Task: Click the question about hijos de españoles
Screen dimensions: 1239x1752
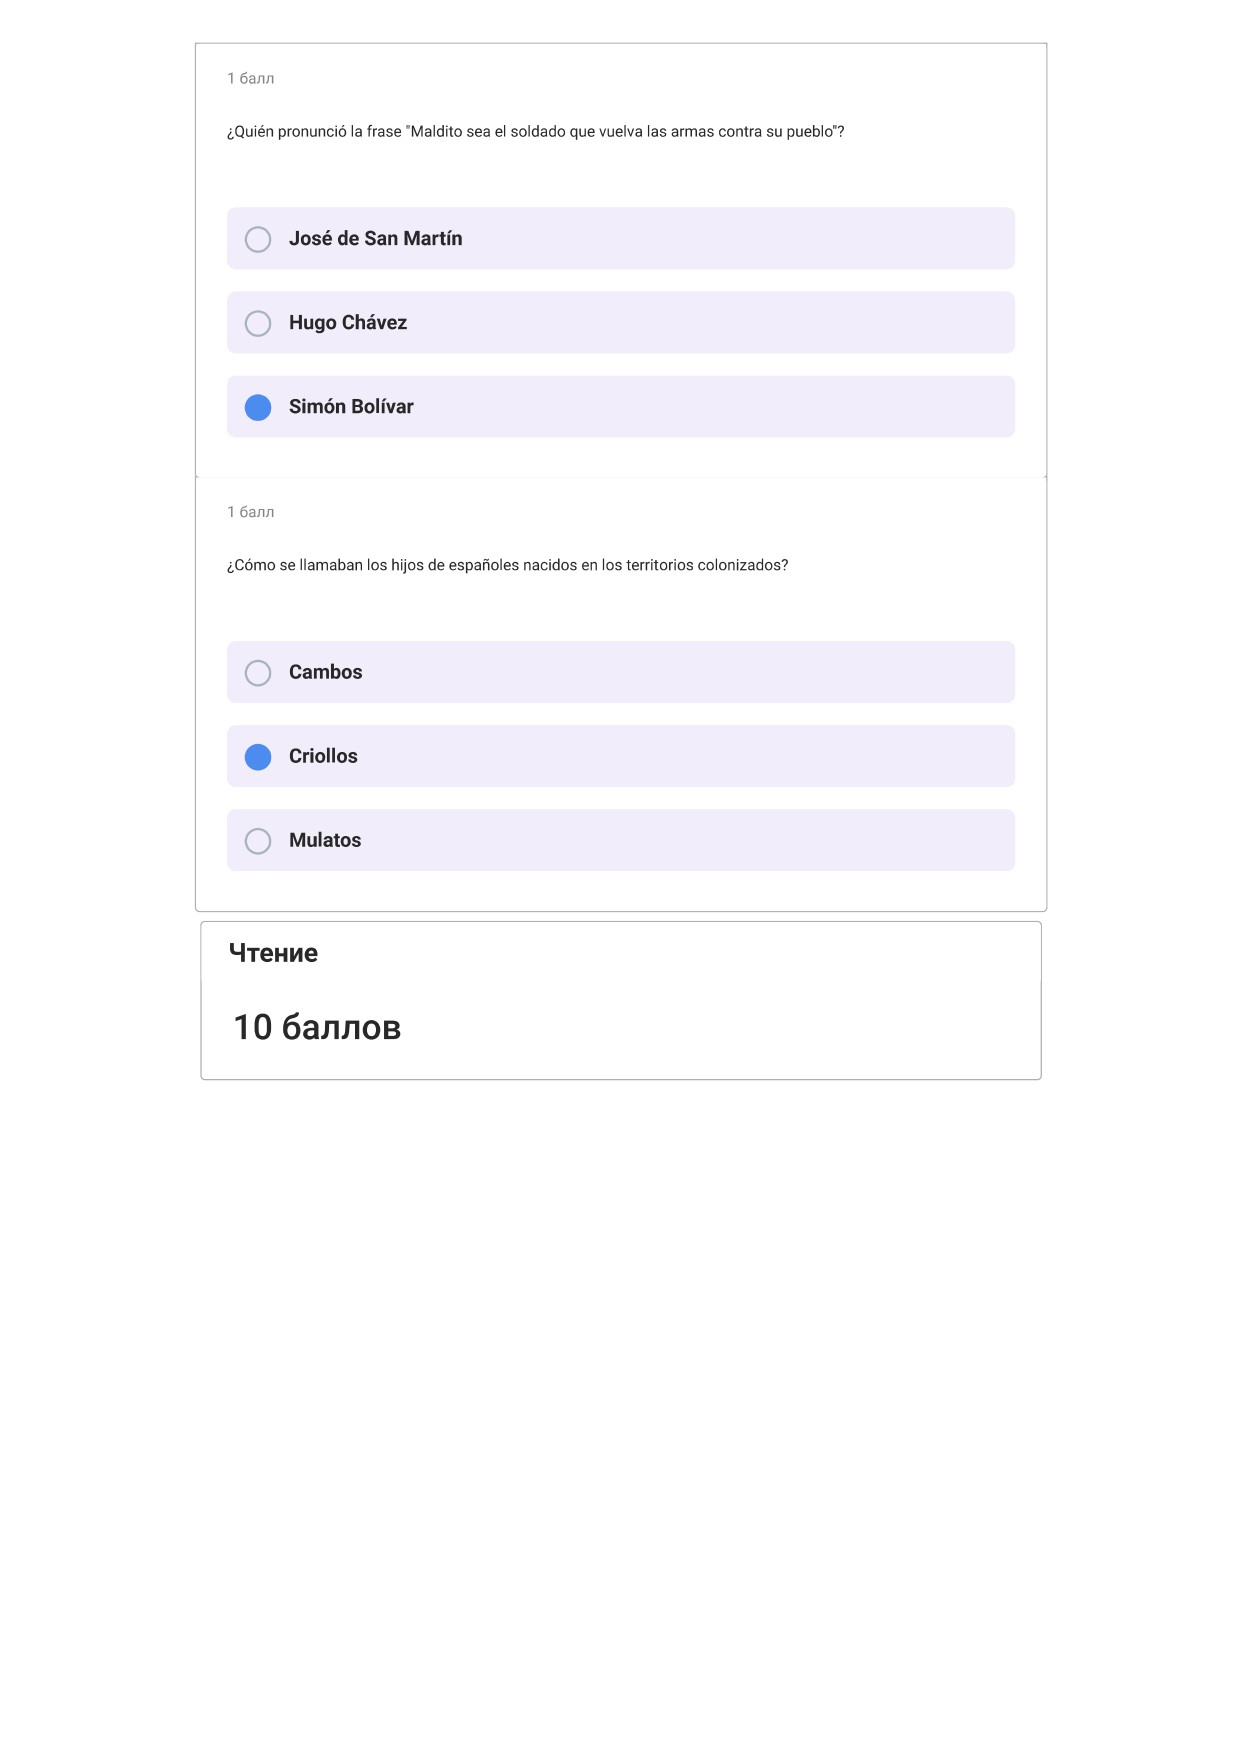Action: pyautogui.click(x=508, y=565)
